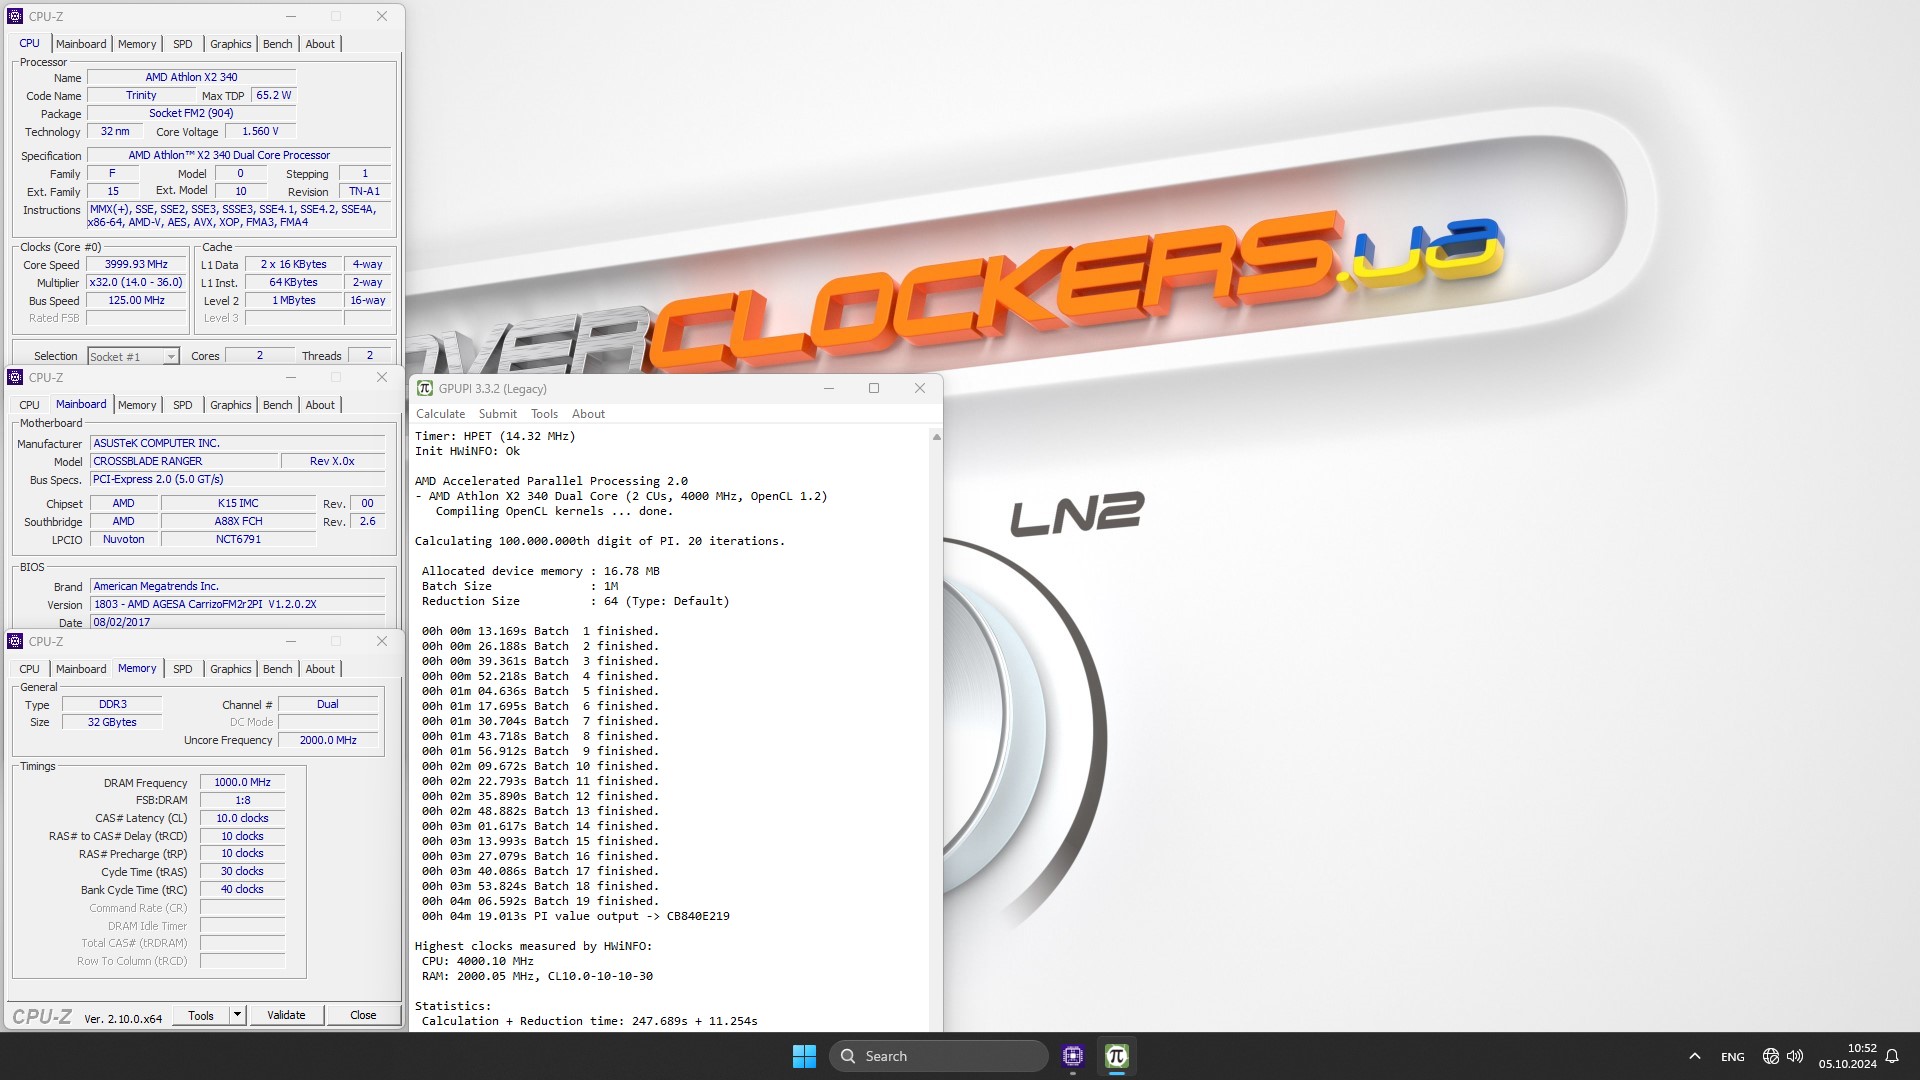
Task: Click PI value output CB840E219 line
Action: coord(575,916)
